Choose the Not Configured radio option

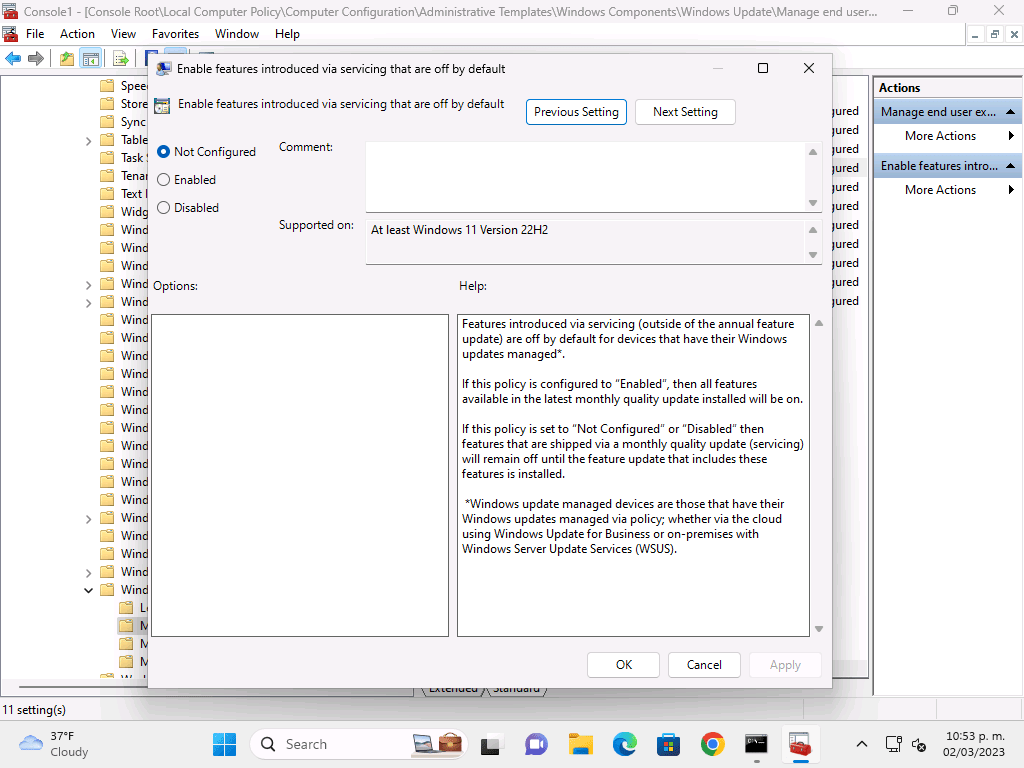(164, 152)
